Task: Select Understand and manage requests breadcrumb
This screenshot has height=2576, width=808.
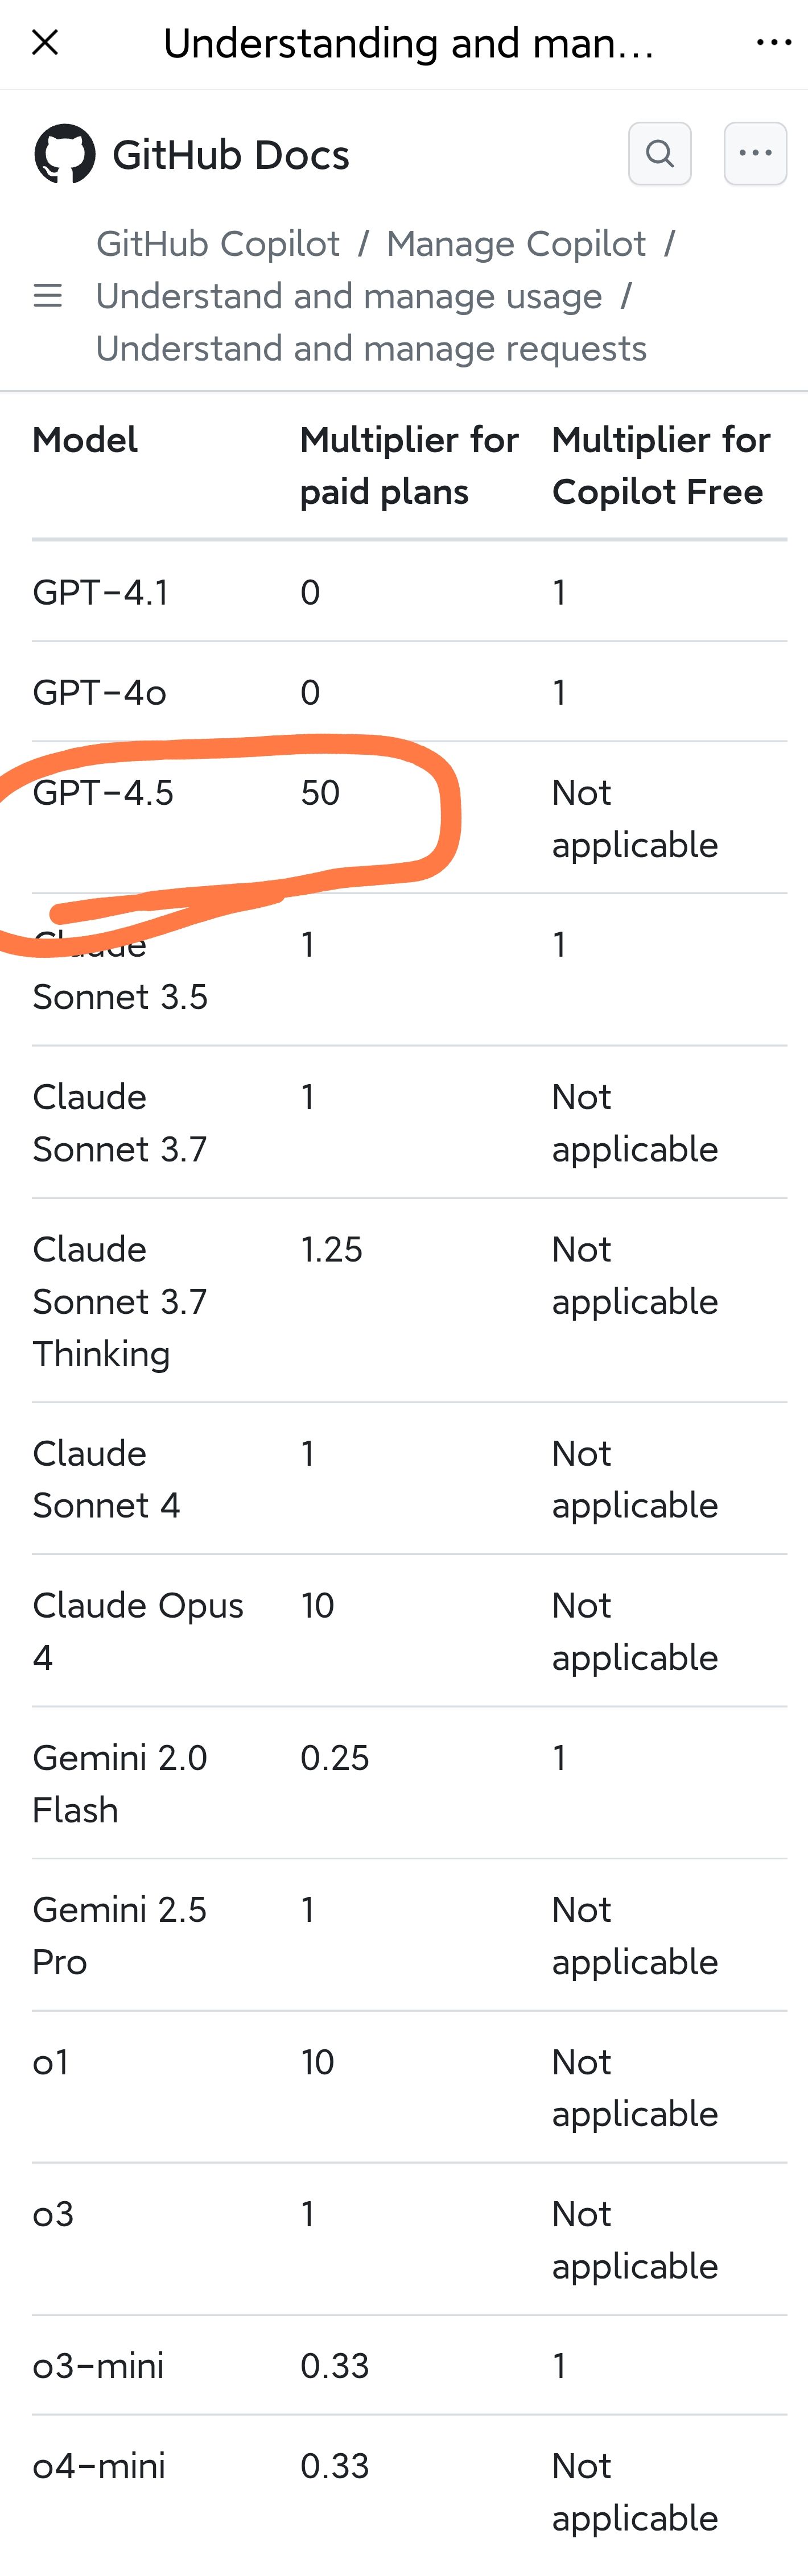Action: [x=371, y=348]
